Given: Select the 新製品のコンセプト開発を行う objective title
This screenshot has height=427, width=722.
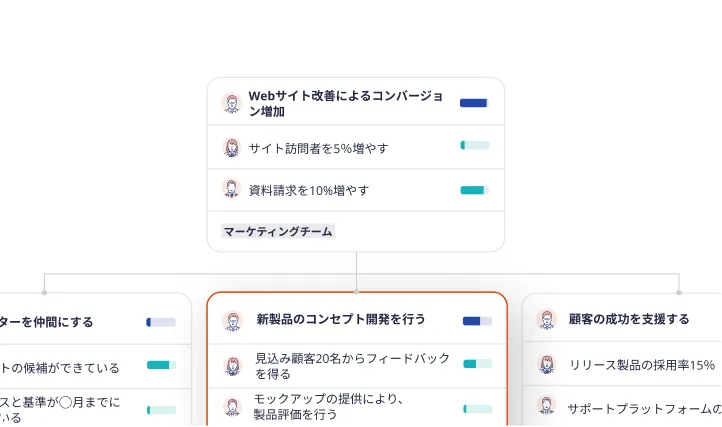Looking at the screenshot, I should pos(341,319).
